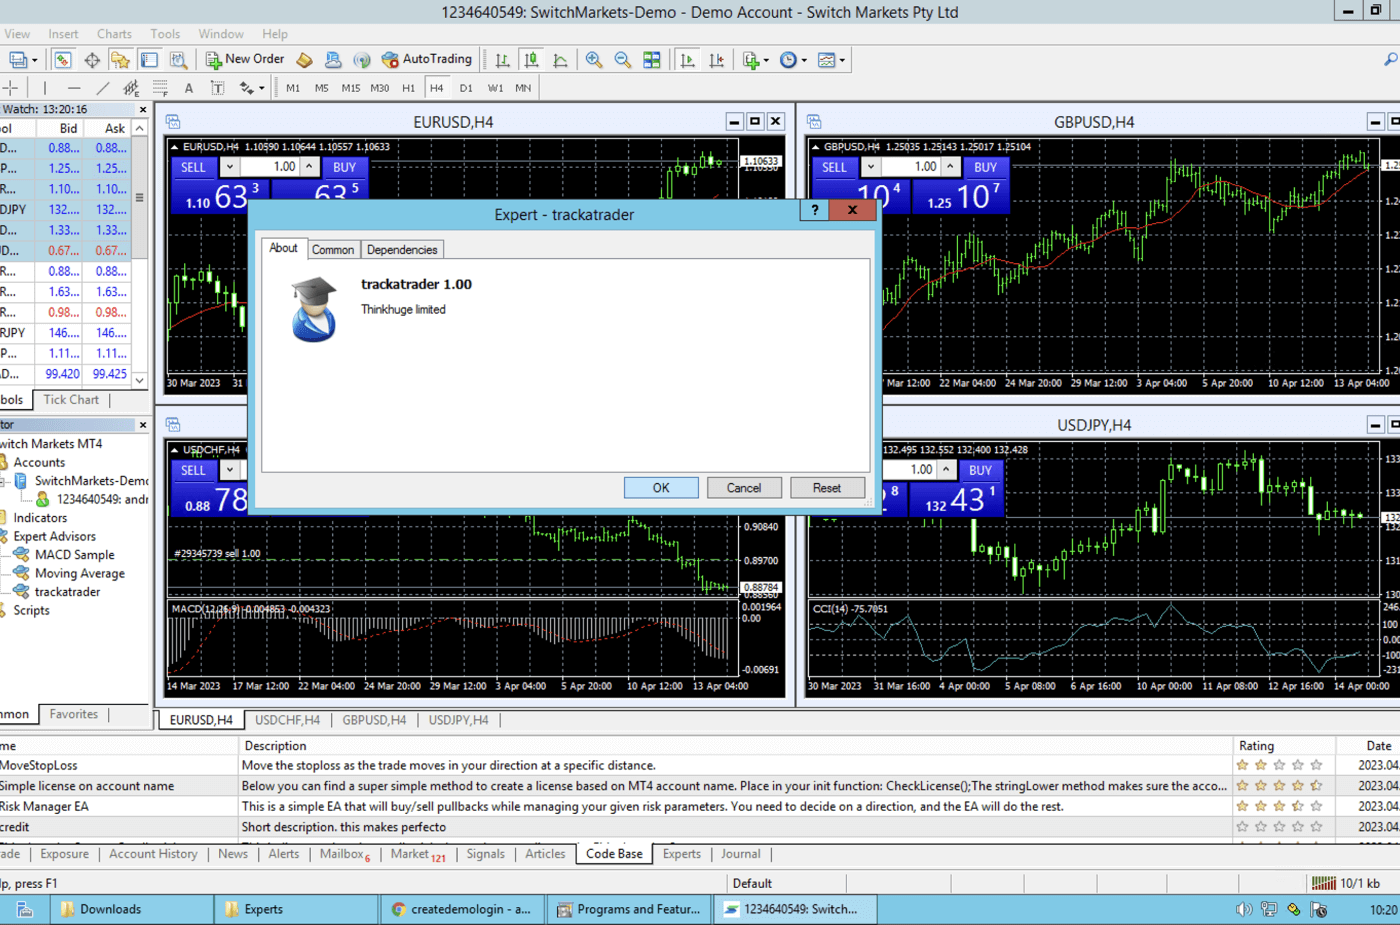Switch chart to line chart mode
Image resolution: width=1400 pixels, height=925 pixels.
click(560, 60)
